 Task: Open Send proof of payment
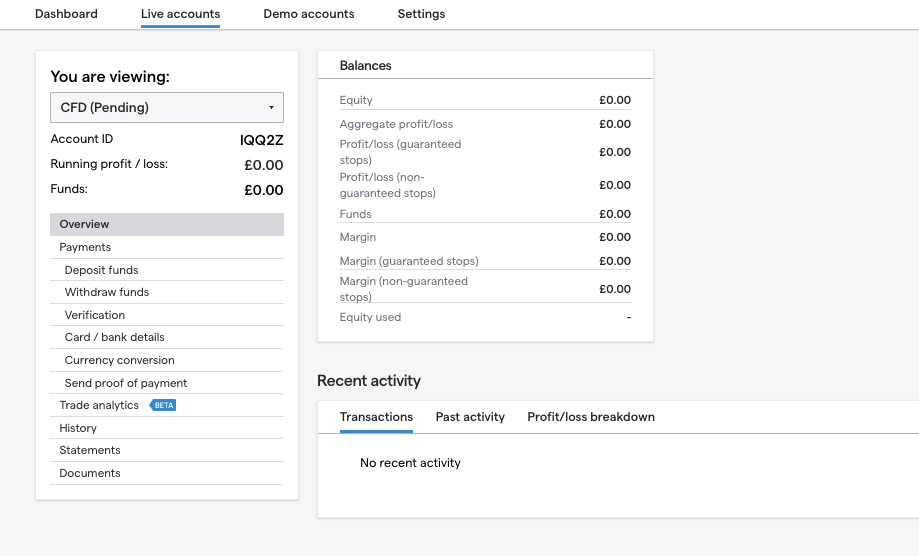point(167,383)
